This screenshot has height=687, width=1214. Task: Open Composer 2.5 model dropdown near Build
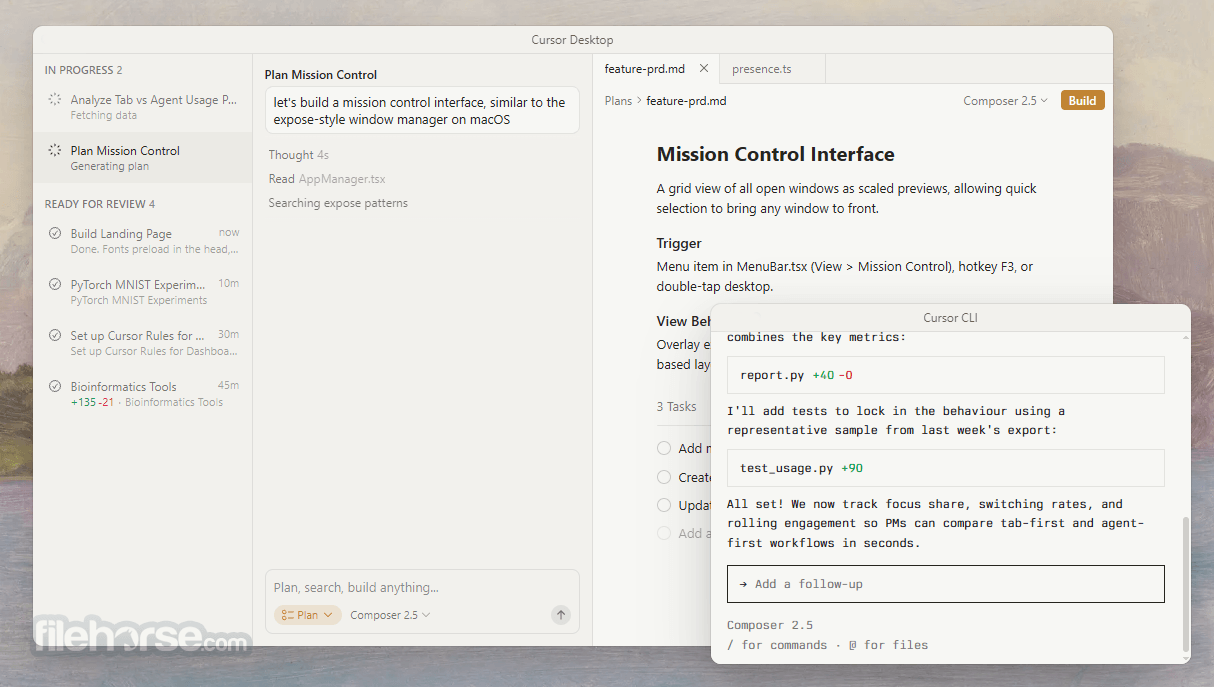[1005, 101]
